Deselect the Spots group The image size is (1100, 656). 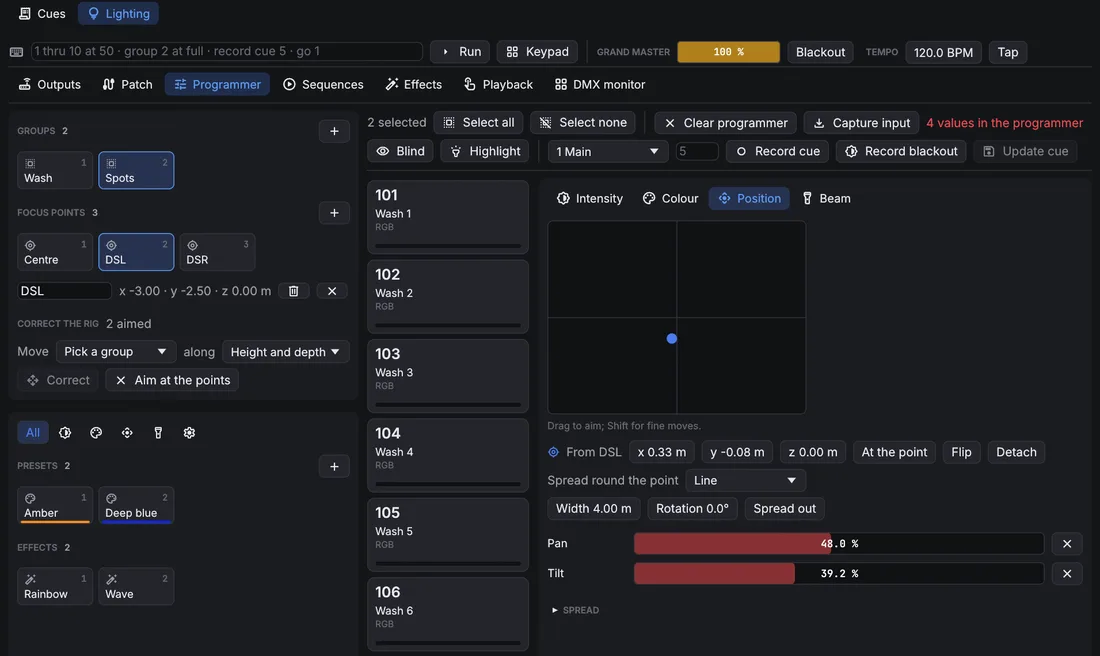[136, 170]
